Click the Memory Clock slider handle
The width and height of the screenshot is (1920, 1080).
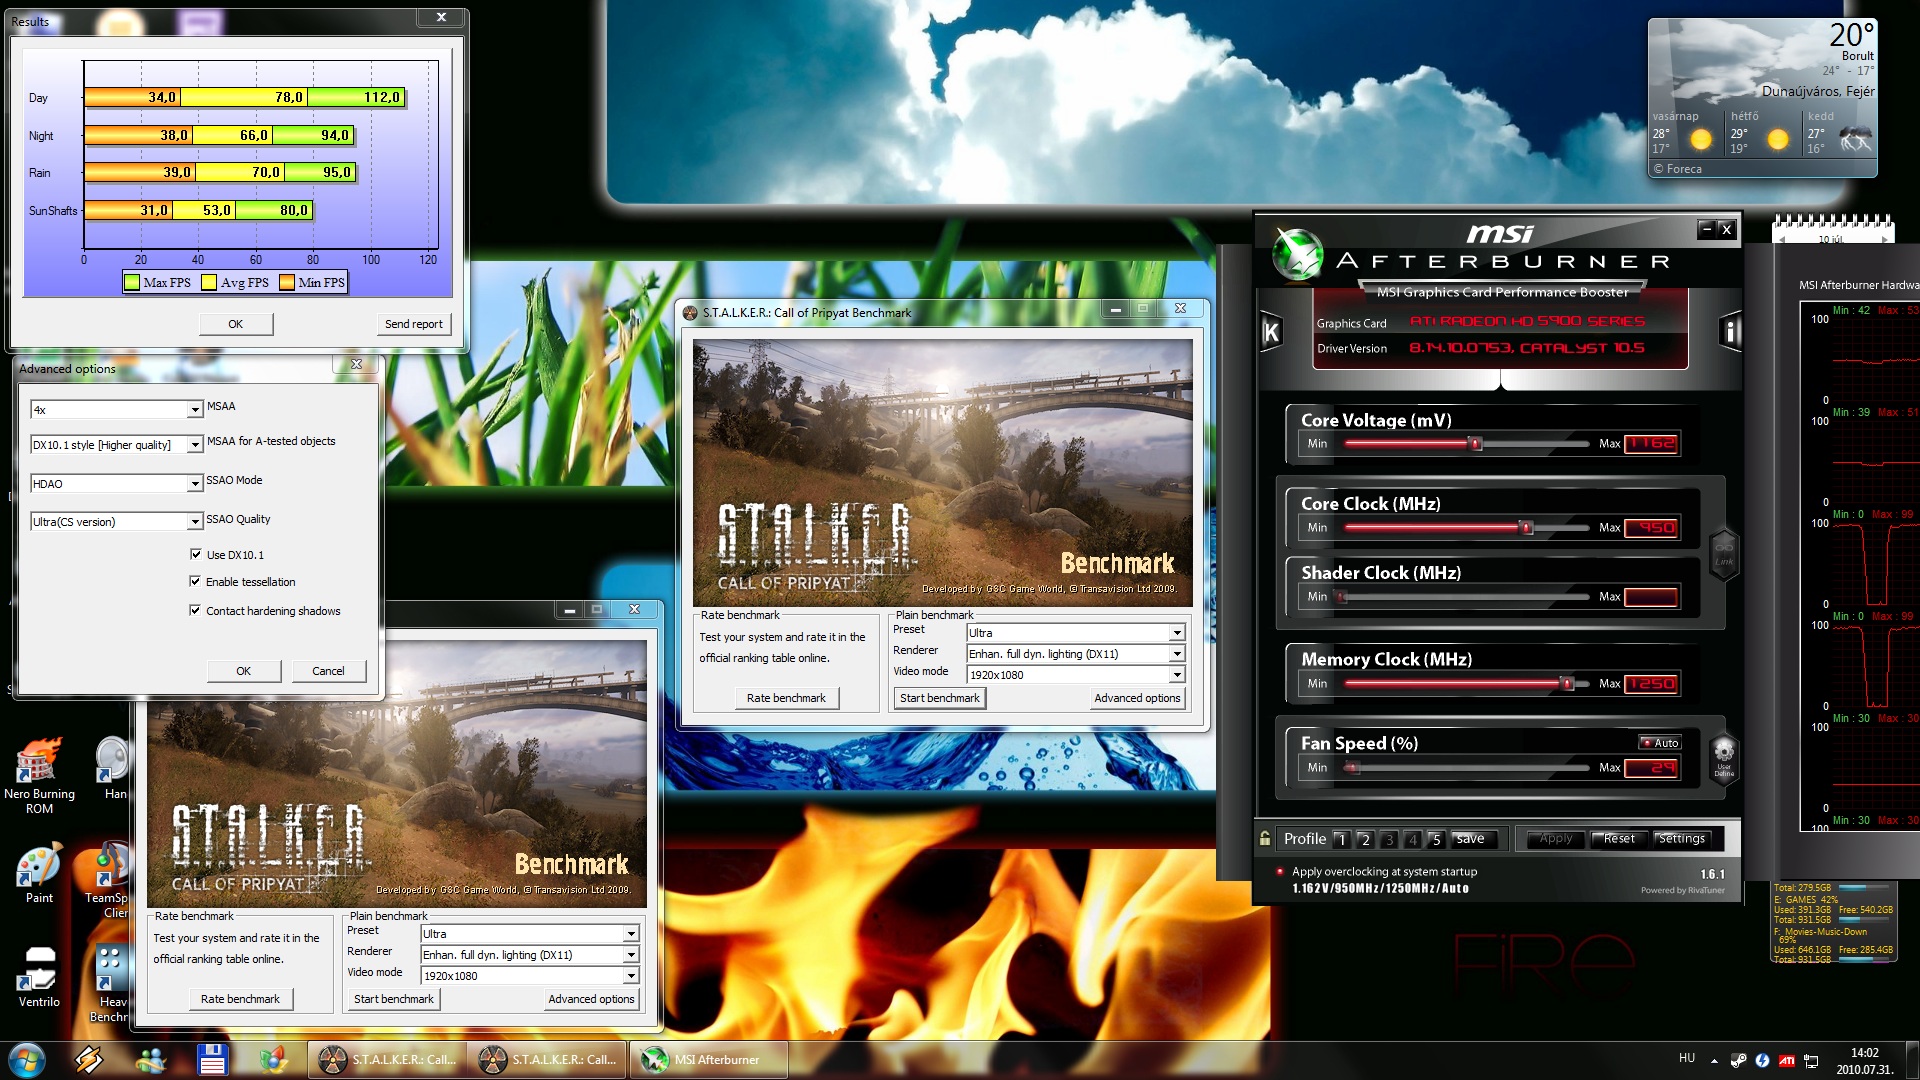[x=1567, y=684]
